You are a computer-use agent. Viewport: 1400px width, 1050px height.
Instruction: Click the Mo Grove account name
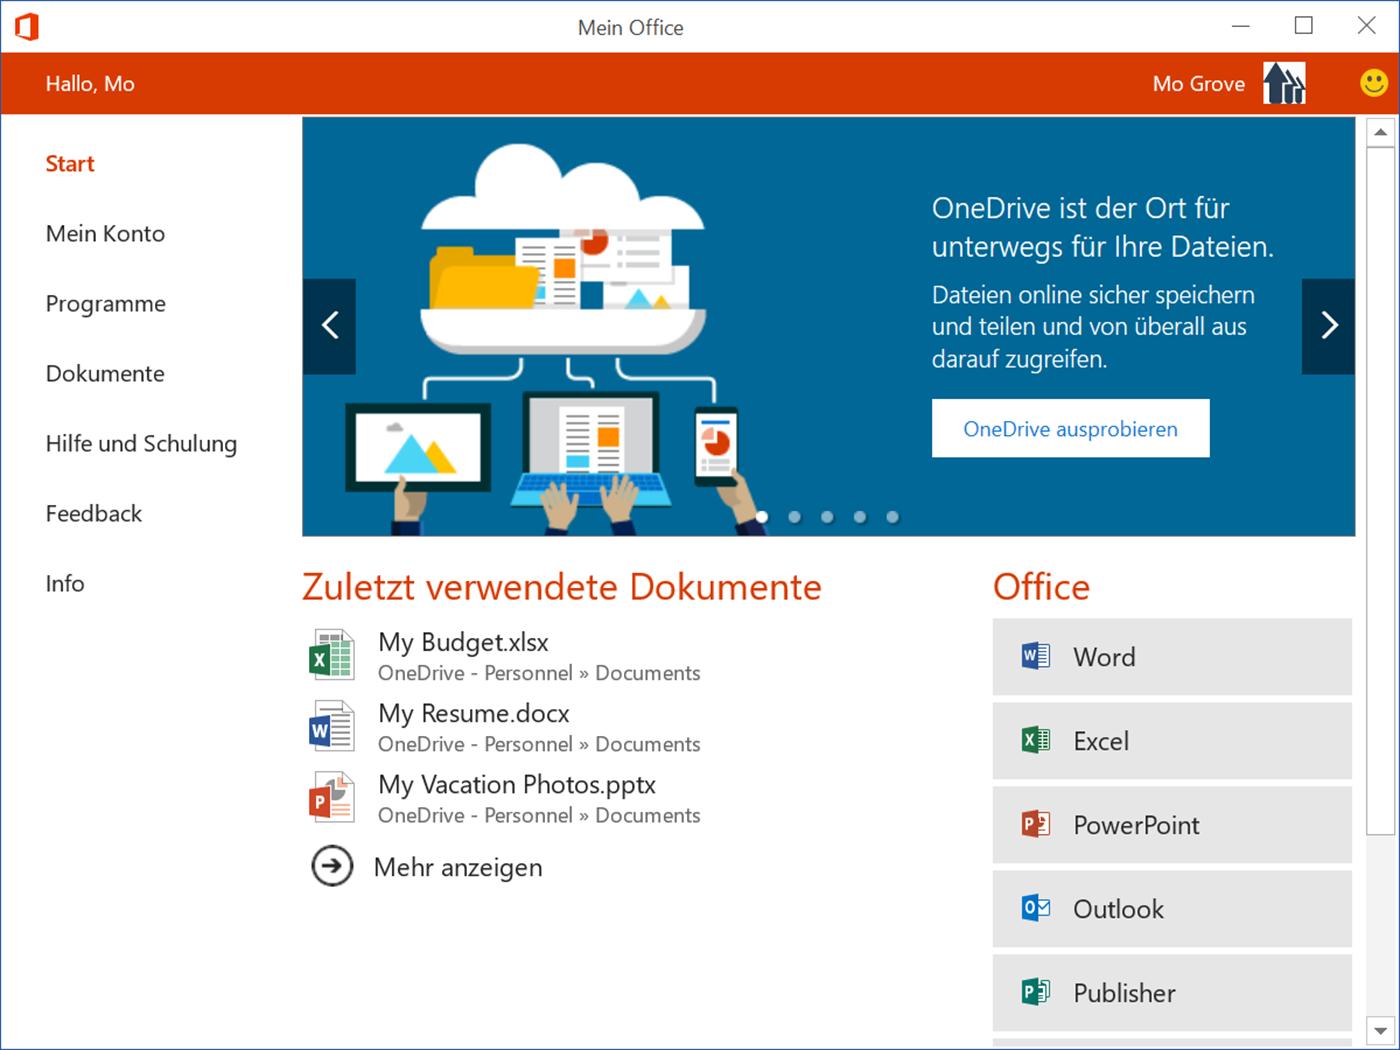coord(1199,84)
